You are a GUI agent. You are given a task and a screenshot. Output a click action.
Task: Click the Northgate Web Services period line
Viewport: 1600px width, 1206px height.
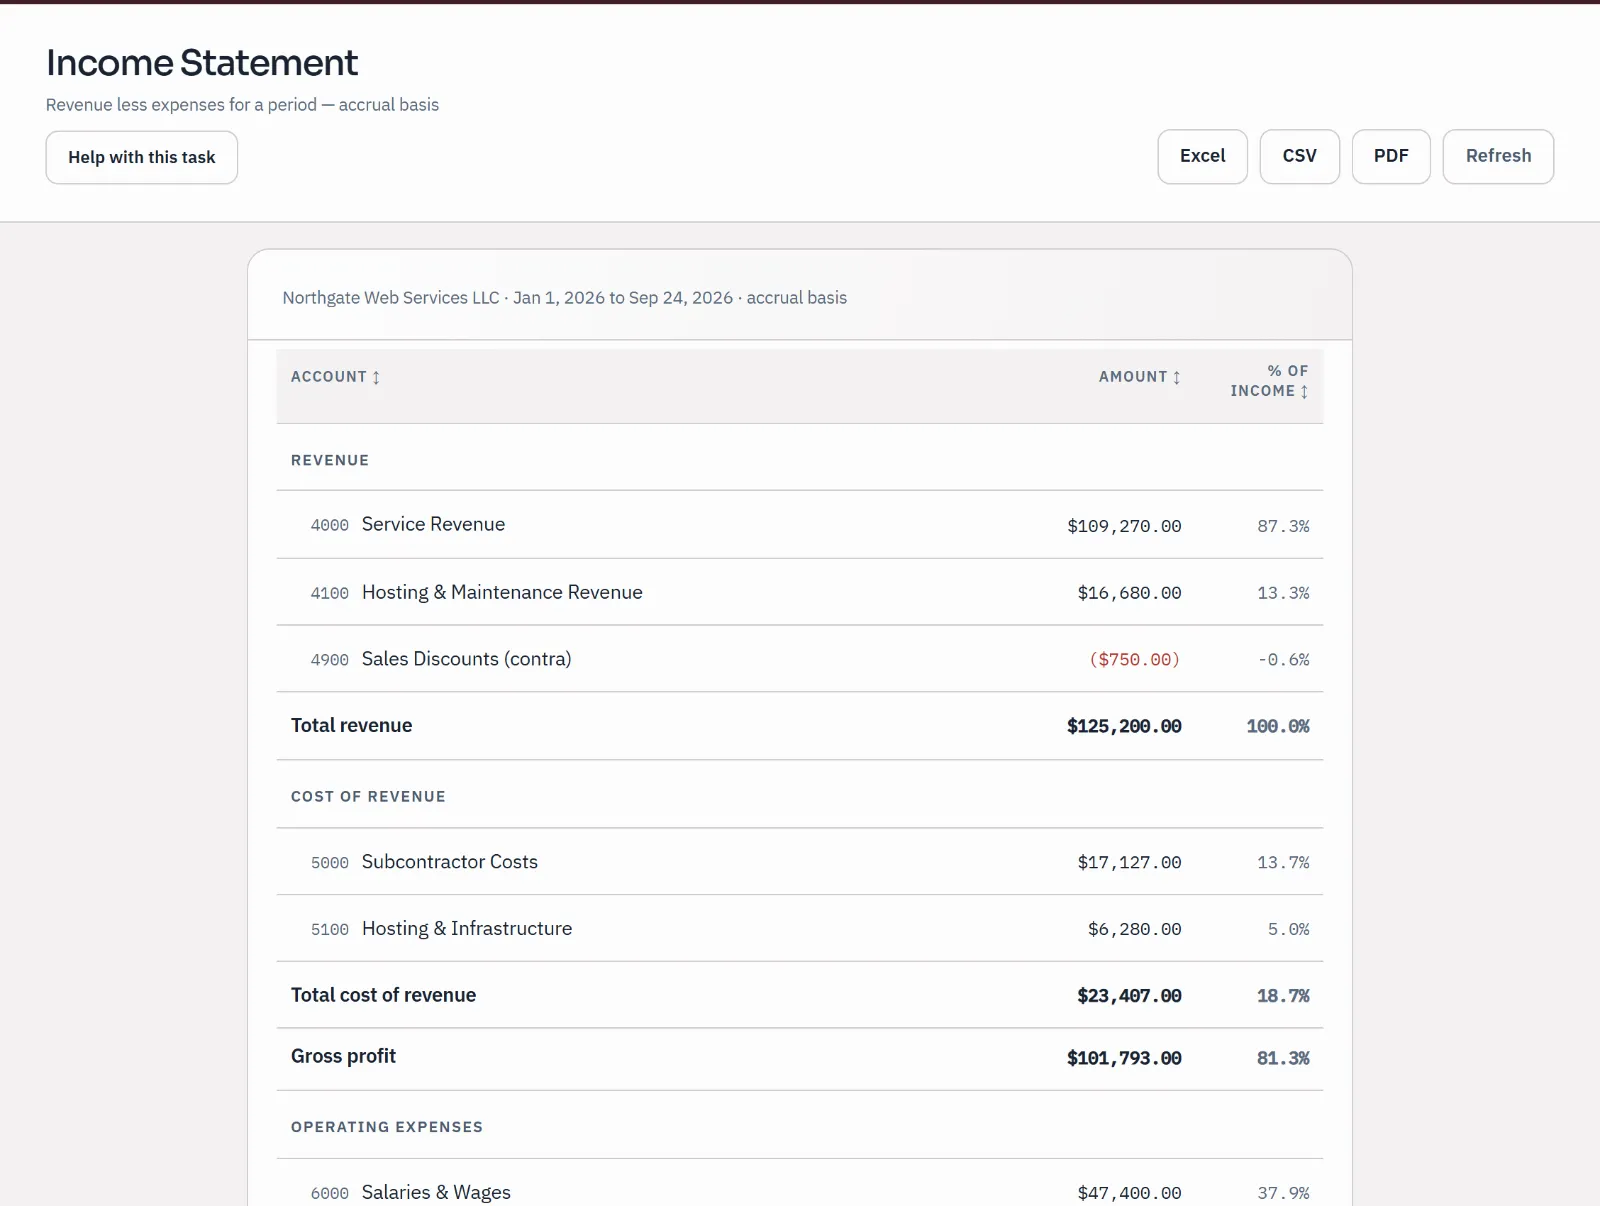(564, 298)
